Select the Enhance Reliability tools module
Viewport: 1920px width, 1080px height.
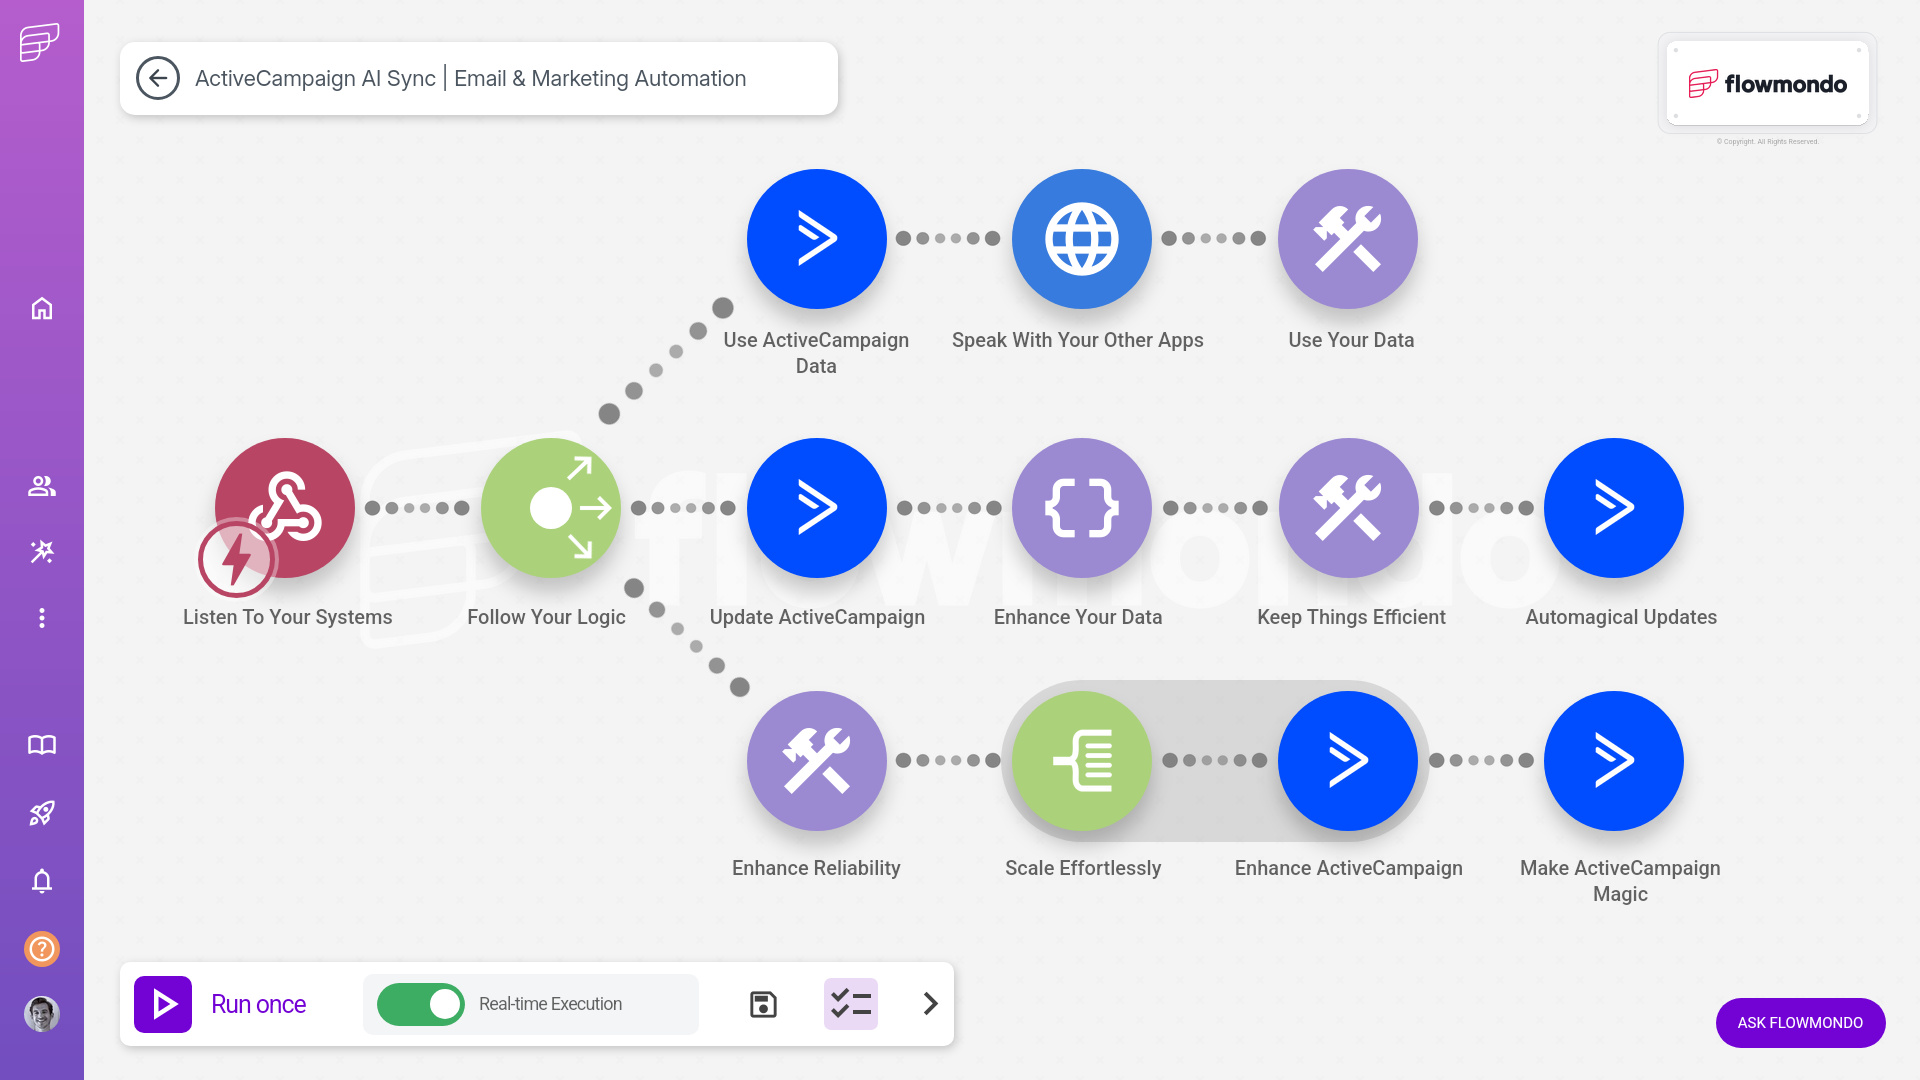[817, 761]
